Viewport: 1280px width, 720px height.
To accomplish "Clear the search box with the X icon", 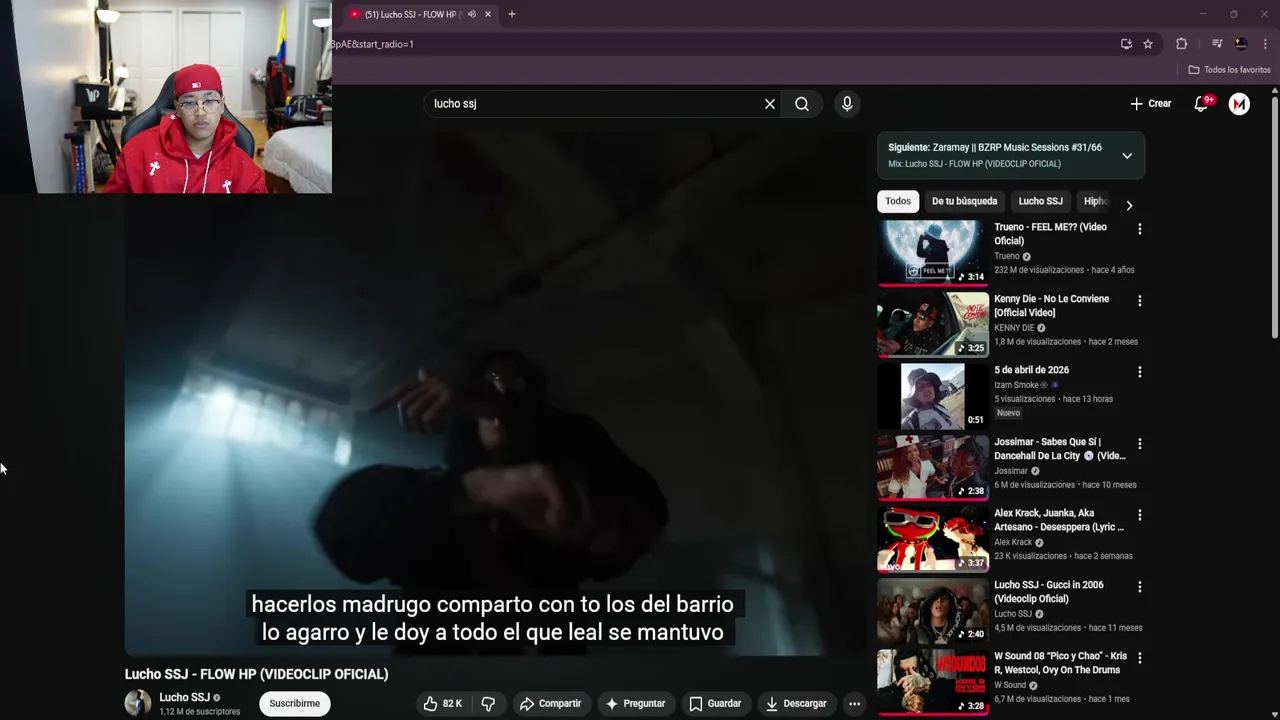I will tap(770, 104).
